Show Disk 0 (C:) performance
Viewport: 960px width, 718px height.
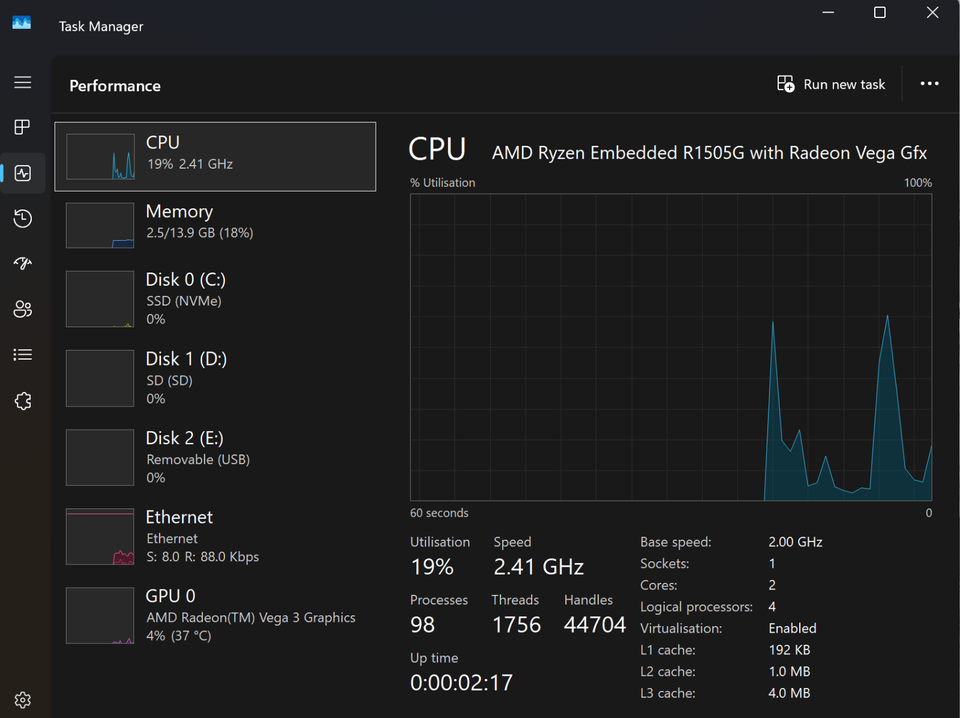pyautogui.click(x=215, y=298)
